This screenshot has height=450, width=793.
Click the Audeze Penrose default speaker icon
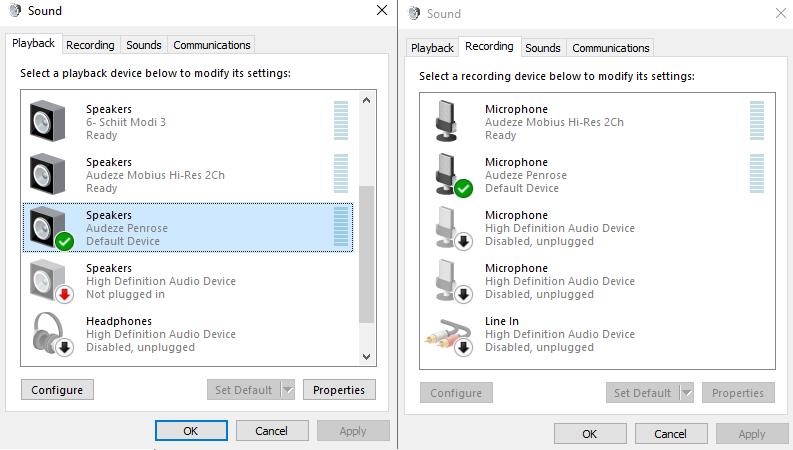tap(51, 228)
